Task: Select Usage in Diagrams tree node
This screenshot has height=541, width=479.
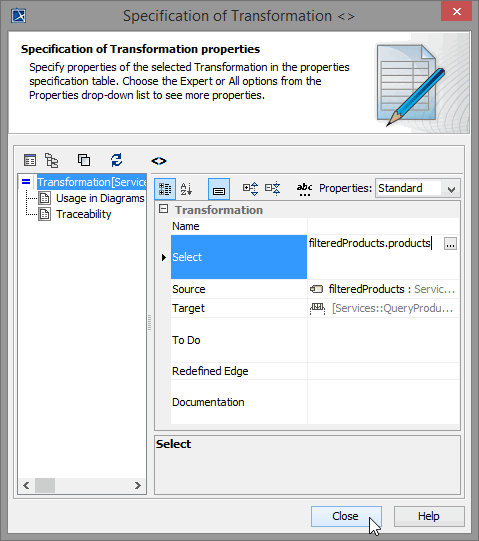Action: pyautogui.click(x=100, y=198)
